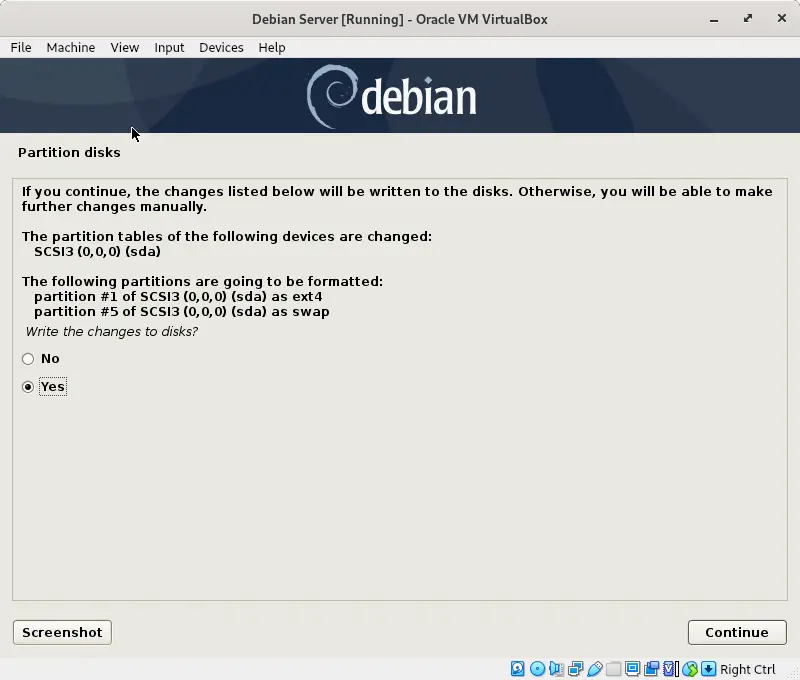Open the Input menu
The height and width of the screenshot is (680, 800).
coord(169,47)
